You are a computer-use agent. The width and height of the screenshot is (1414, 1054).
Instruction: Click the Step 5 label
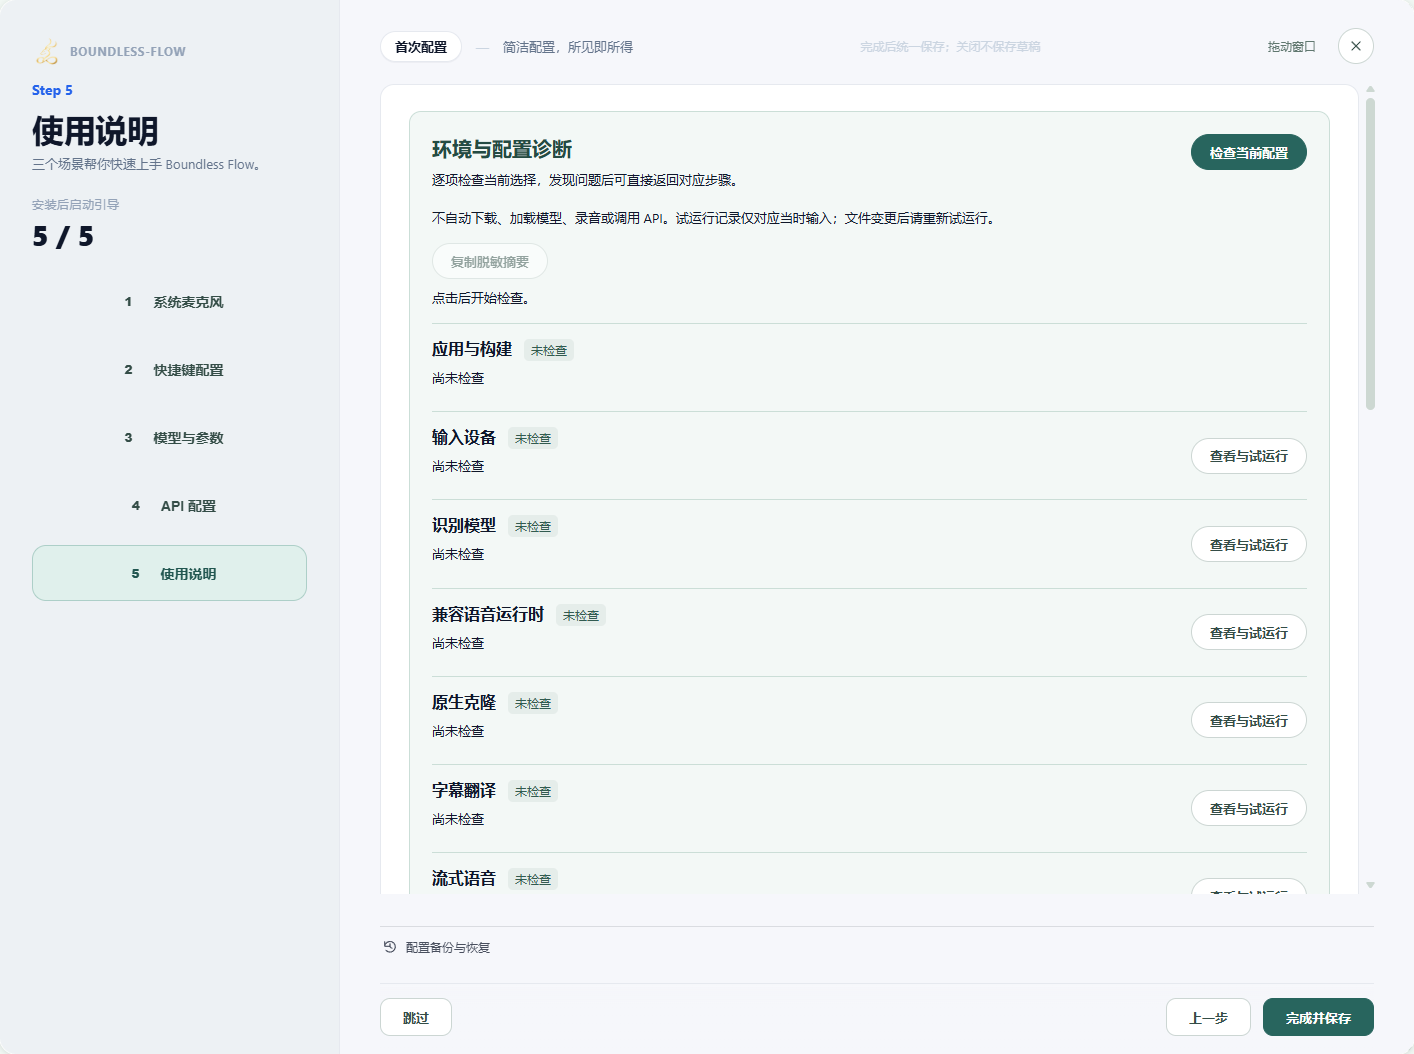(x=52, y=90)
